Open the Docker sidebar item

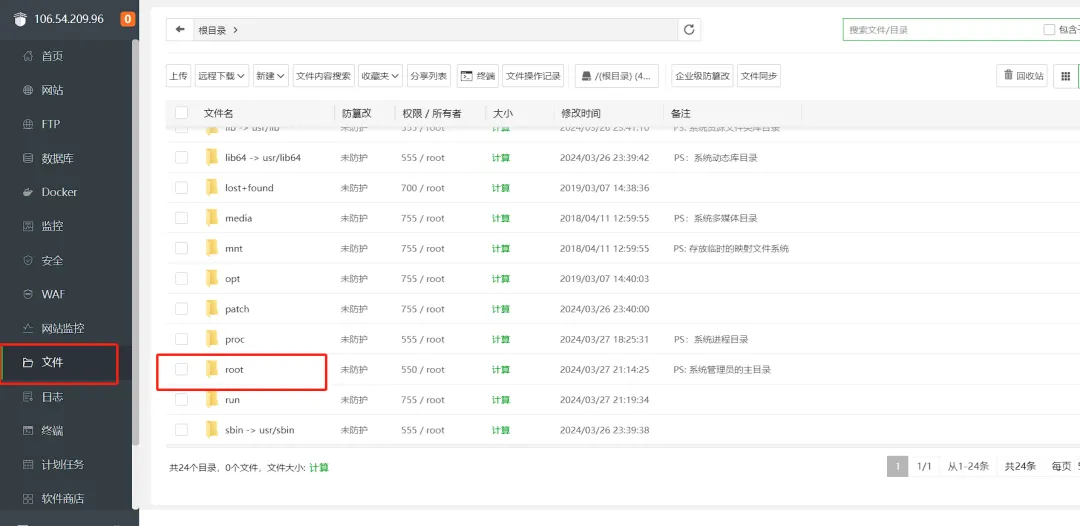pyautogui.click(x=59, y=192)
